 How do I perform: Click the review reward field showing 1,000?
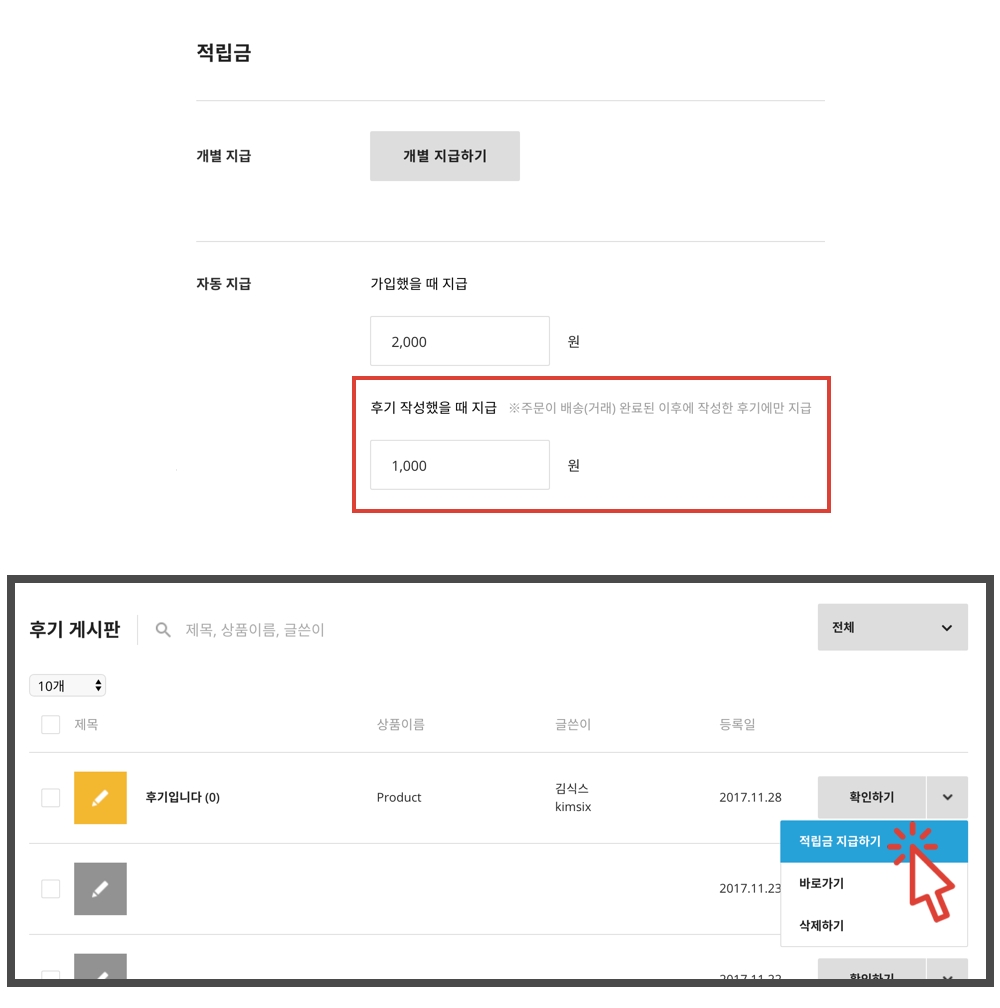pyautogui.click(x=460, y=465)
